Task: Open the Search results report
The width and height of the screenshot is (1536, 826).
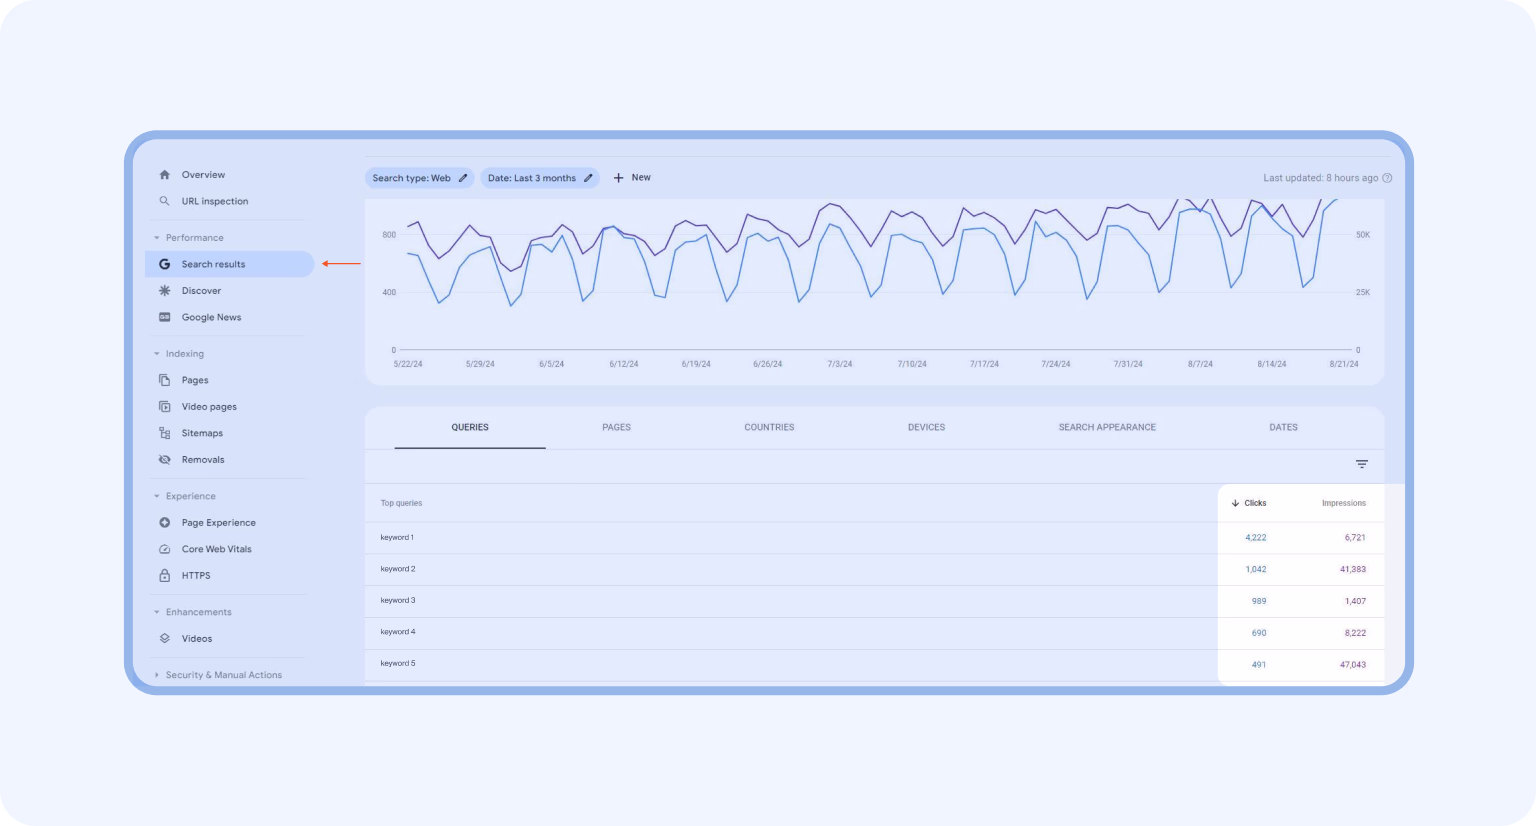Action: click(x=229, y=264)
